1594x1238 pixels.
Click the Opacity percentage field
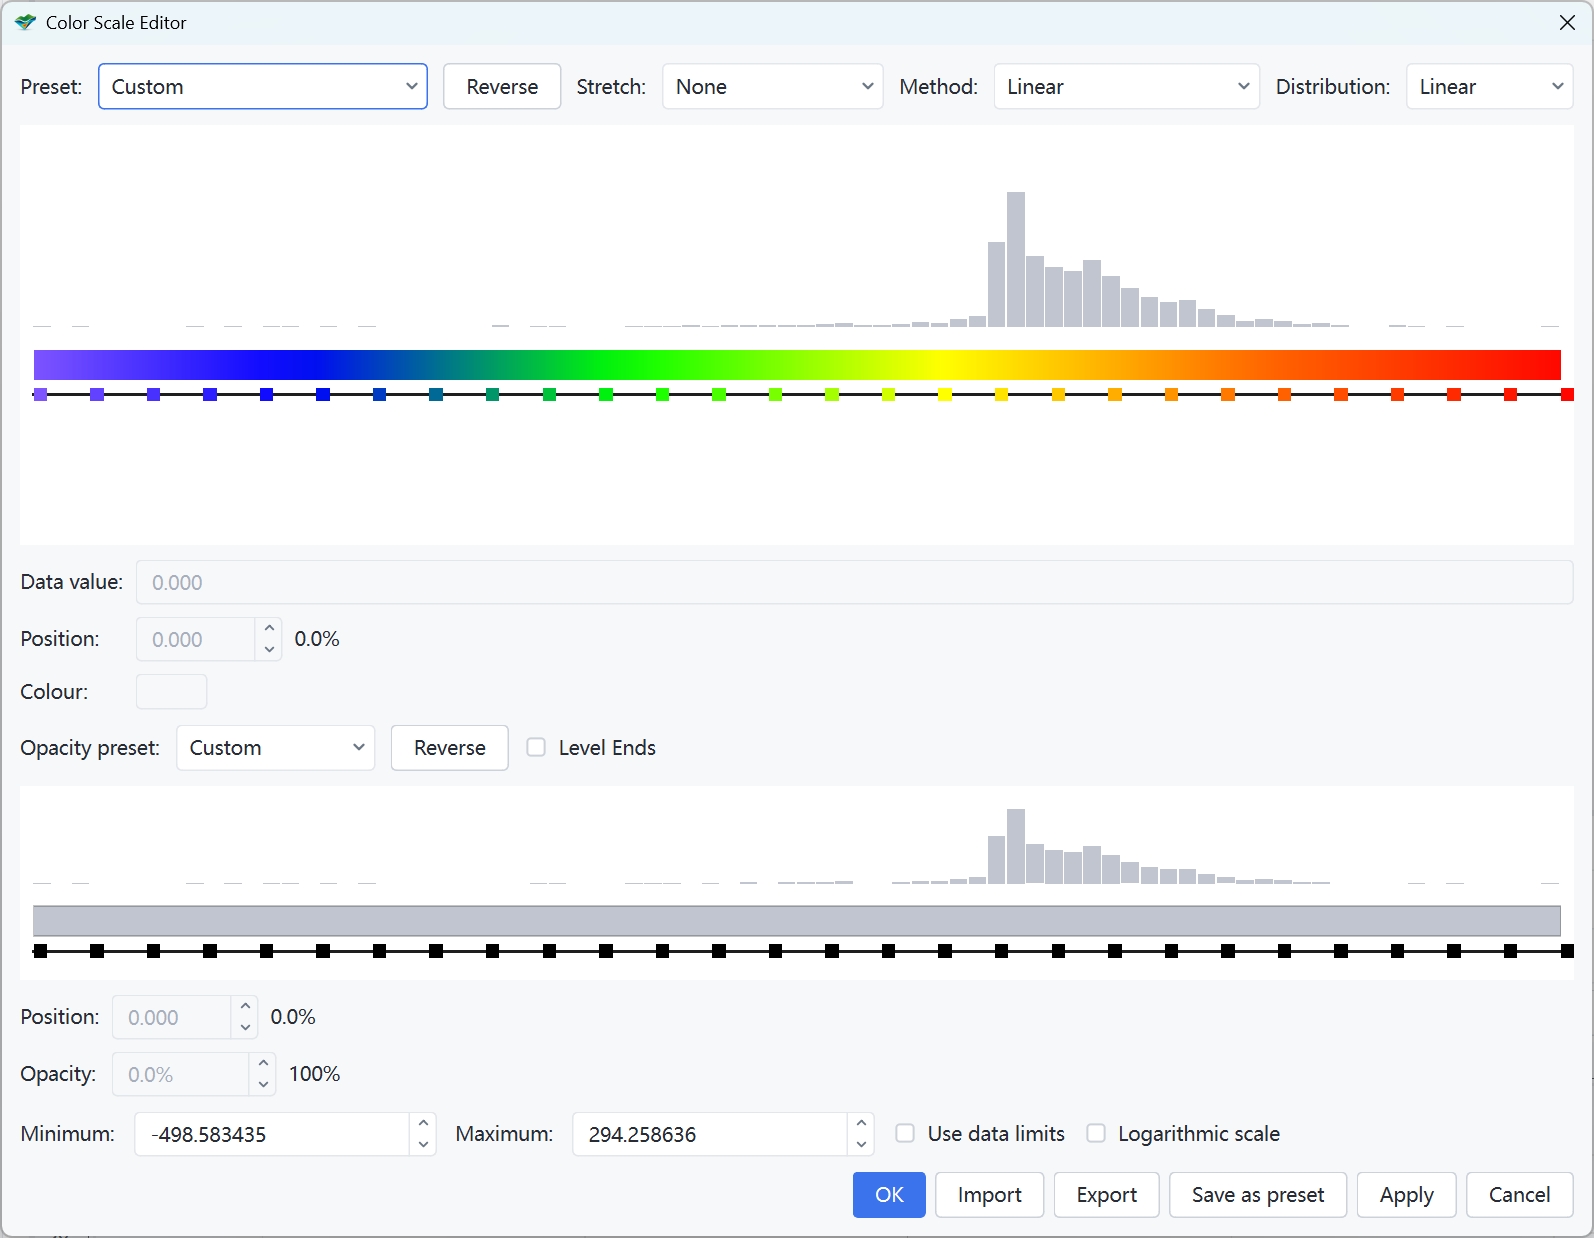181,1074
